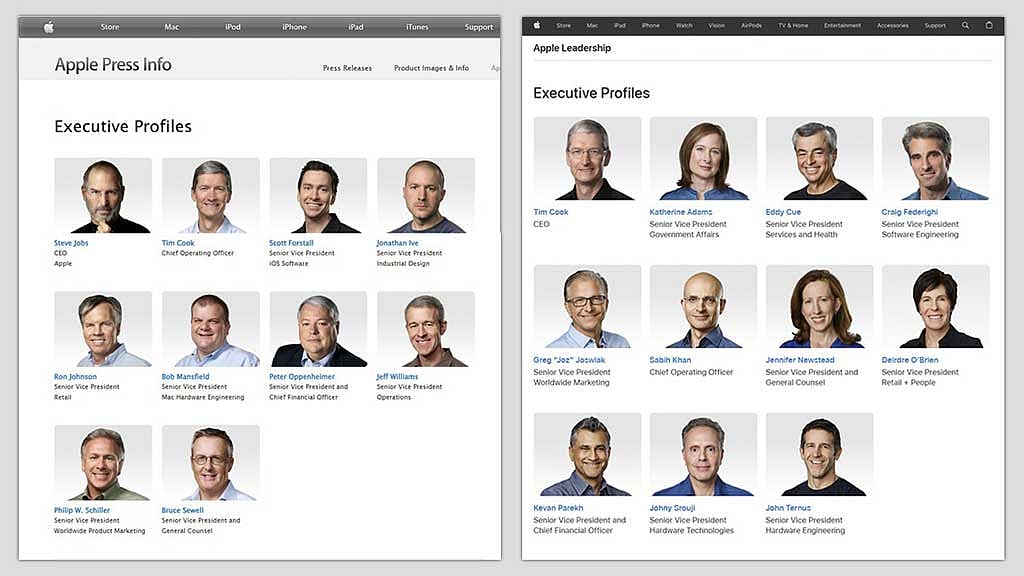Viewport: 1024px width, 576px height.
Task: Click Jonathan Ive portrait photo
Action: point(426,195)
